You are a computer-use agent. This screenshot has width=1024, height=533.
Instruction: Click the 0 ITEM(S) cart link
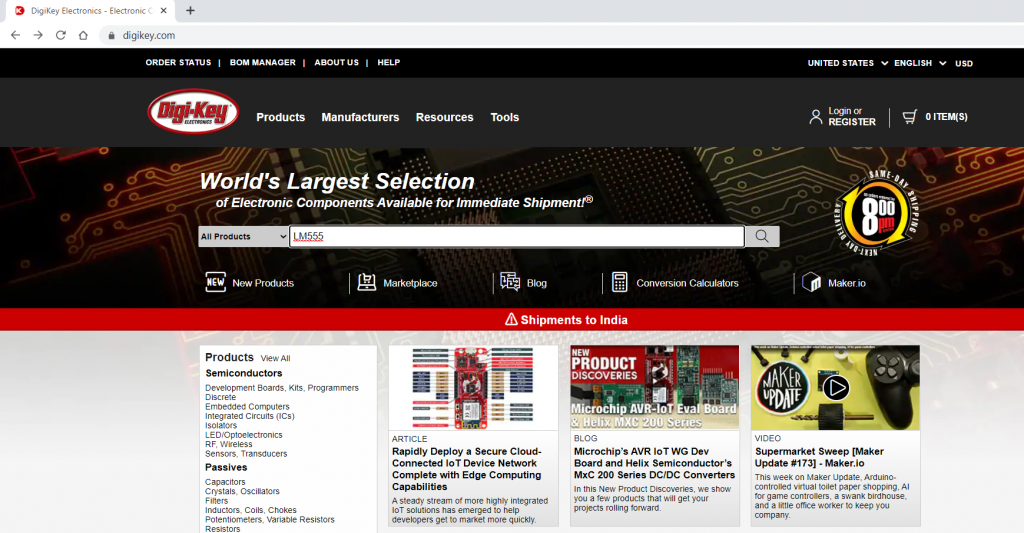[x=946, y=117]
